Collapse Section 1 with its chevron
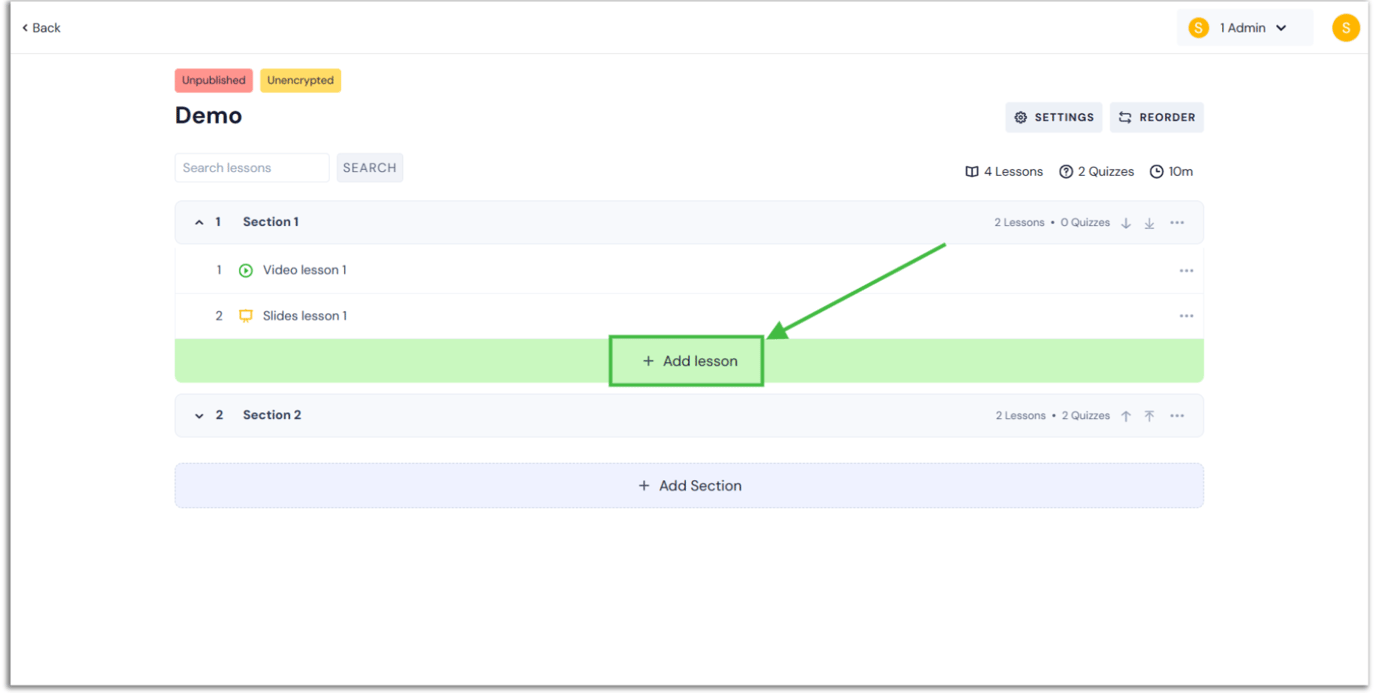Viewport: 1376px width, 693px height. coord(198,222)
